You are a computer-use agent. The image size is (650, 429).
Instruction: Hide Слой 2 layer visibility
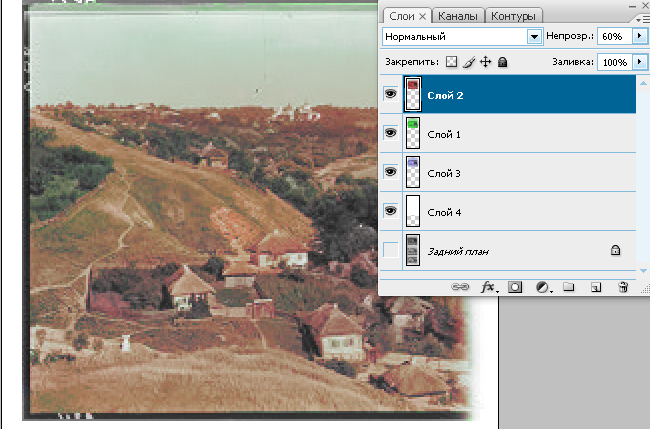click(390, 95)
